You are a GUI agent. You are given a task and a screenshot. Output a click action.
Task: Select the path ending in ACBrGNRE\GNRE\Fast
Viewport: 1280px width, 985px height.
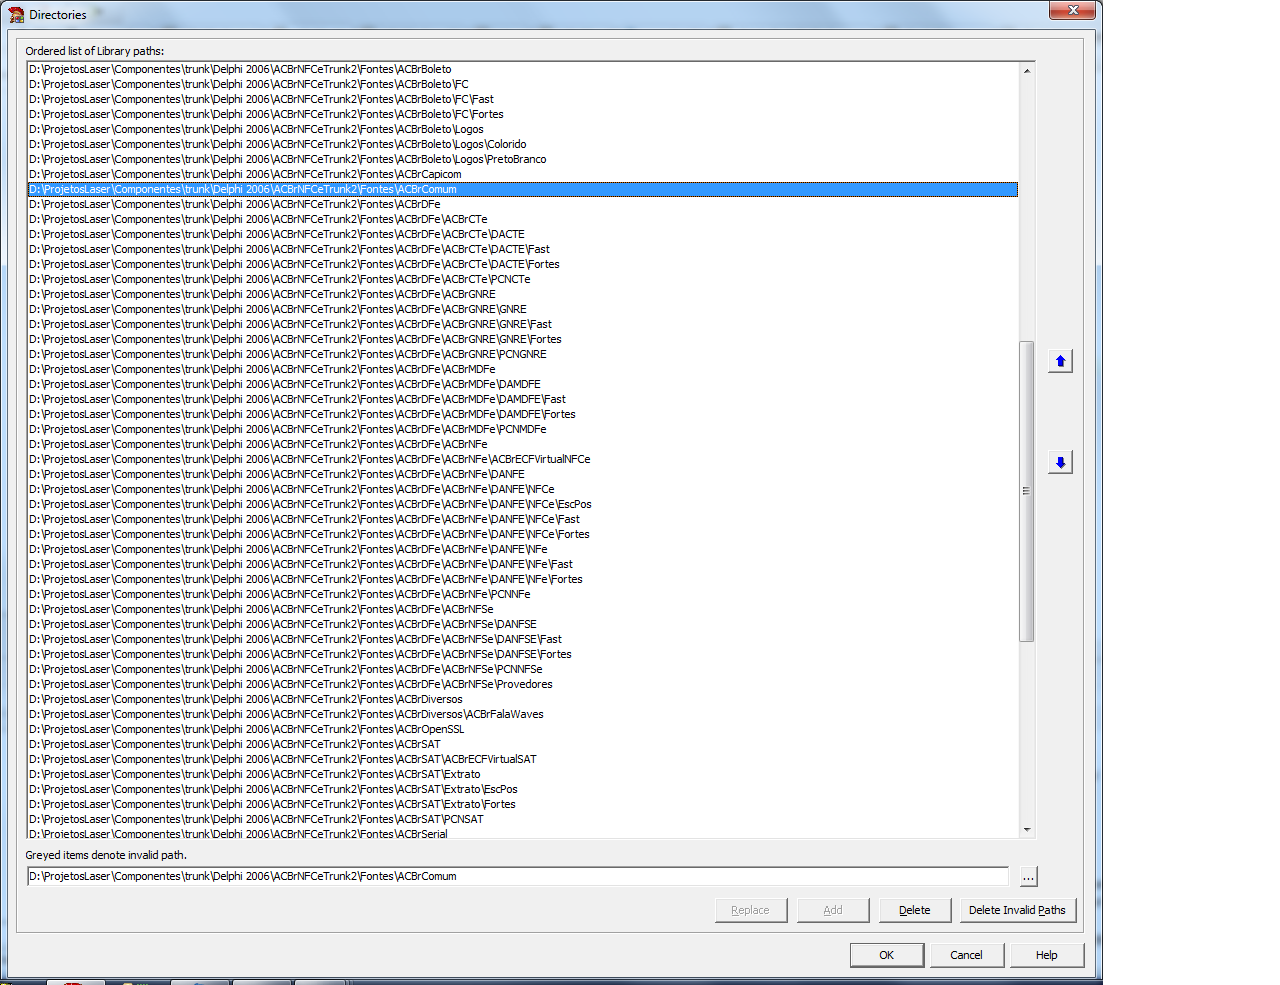coord(523,324)
